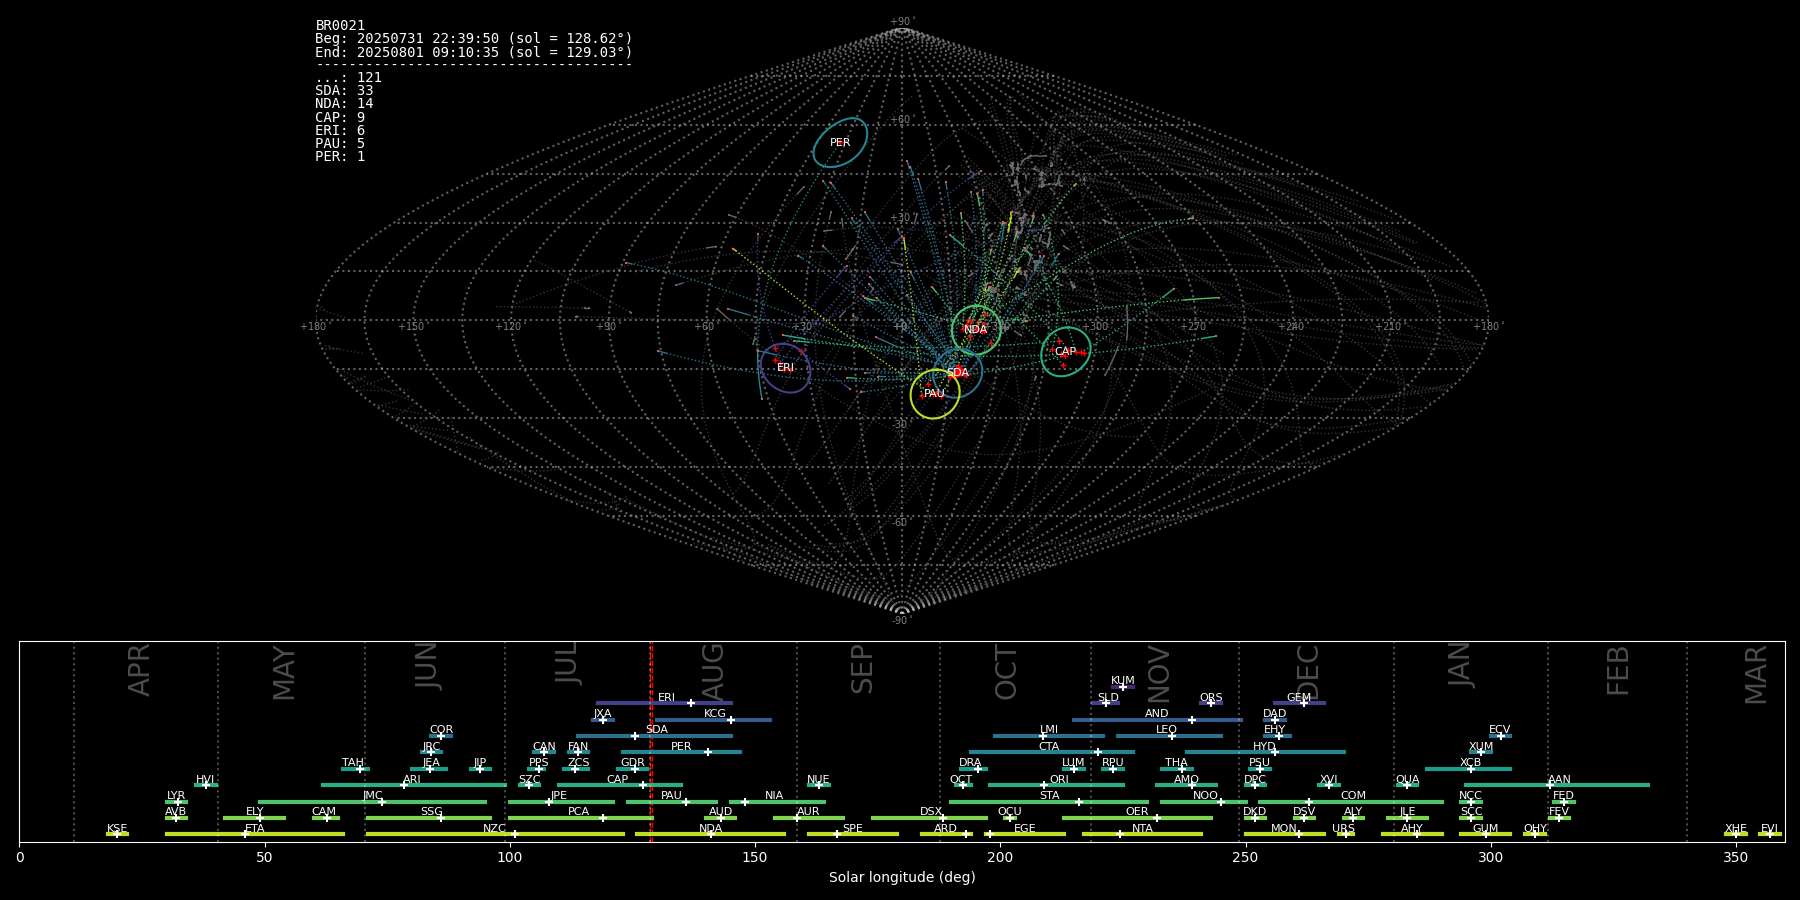1800x900 pixels.
Task: Click the 'BR0021' station title text
Action: pyautogui.click(x=340, y=25)
